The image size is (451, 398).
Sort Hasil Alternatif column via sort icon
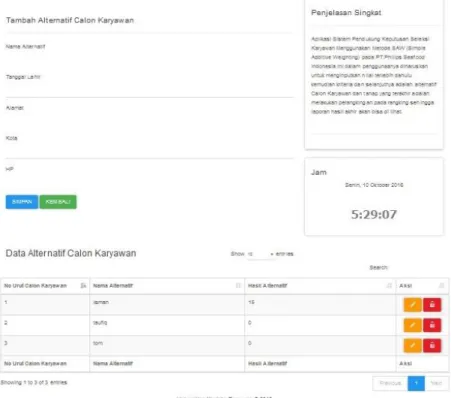pos(389,286)
